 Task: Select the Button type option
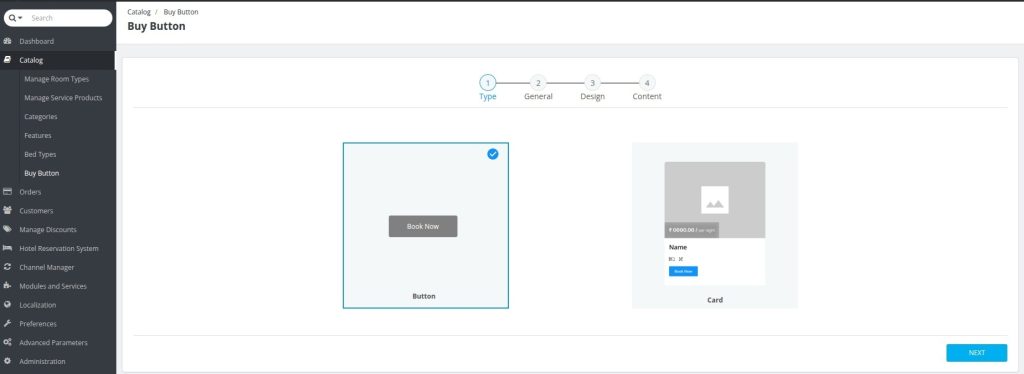(426, 225)
